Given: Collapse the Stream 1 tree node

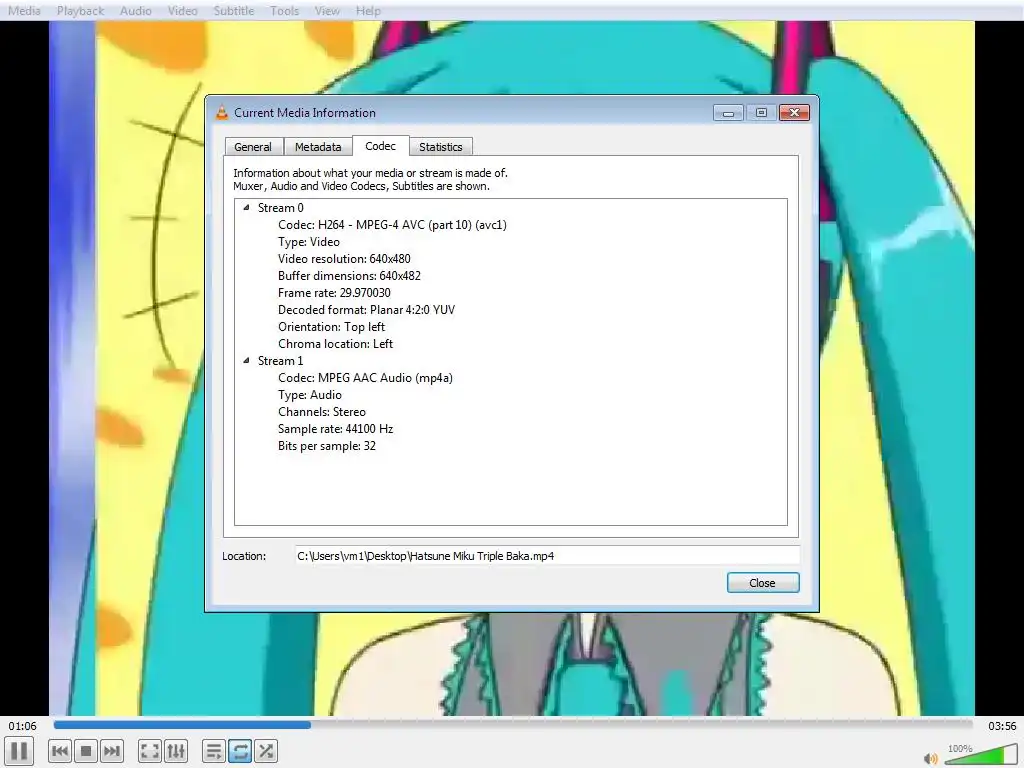Looking at the screenshot, I should [246, 360].
